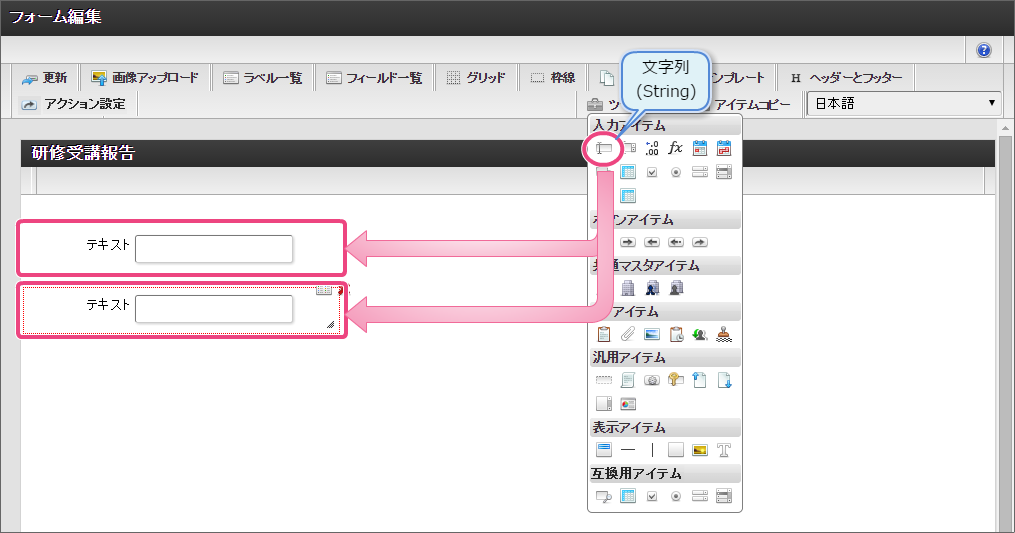Click the vertical scrollbar up arrow

click(1005, 128)
